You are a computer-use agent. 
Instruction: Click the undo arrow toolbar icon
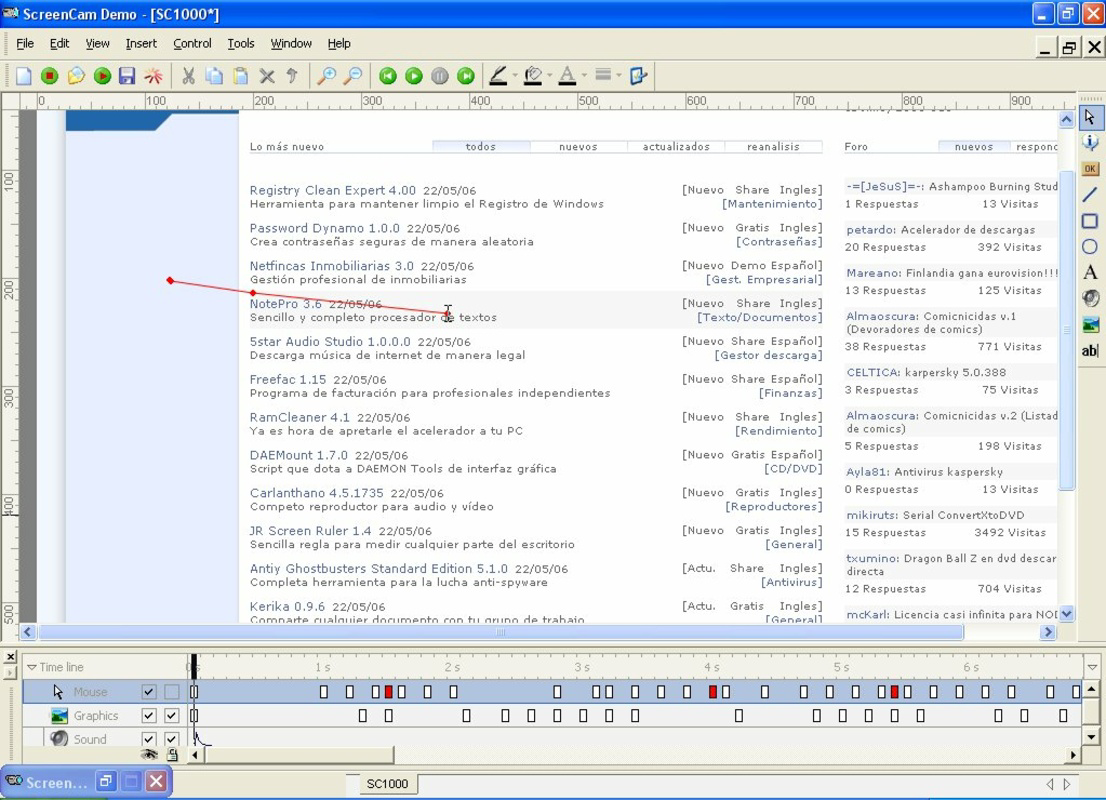pos(292,76)
